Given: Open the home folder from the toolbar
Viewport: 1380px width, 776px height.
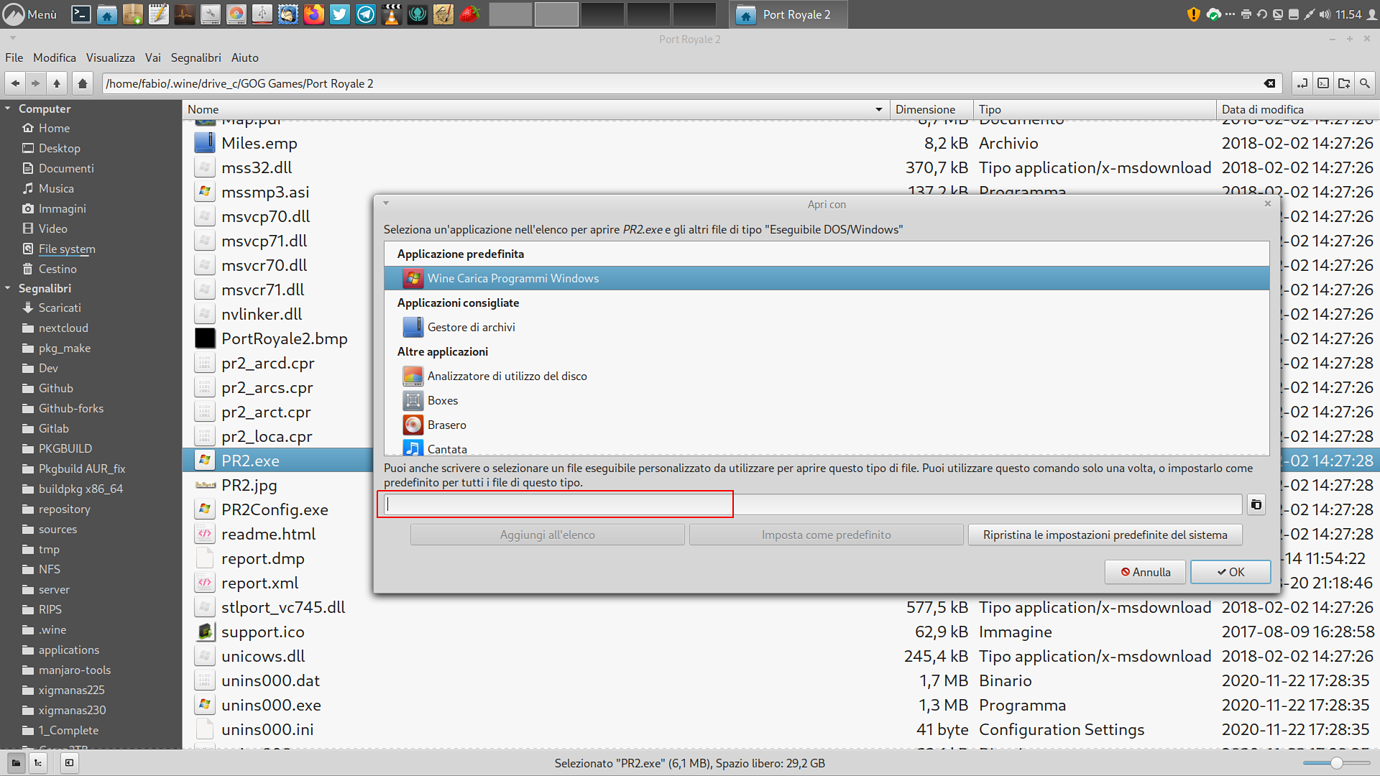Looking at the screenshot, I should [83, 84].
